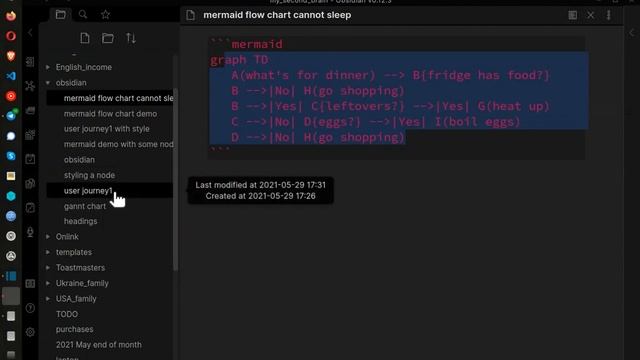This screenshot has height=360, width=640.
Task: Open the calendar daily note ribbon icon
Action: tap(30, 159)
